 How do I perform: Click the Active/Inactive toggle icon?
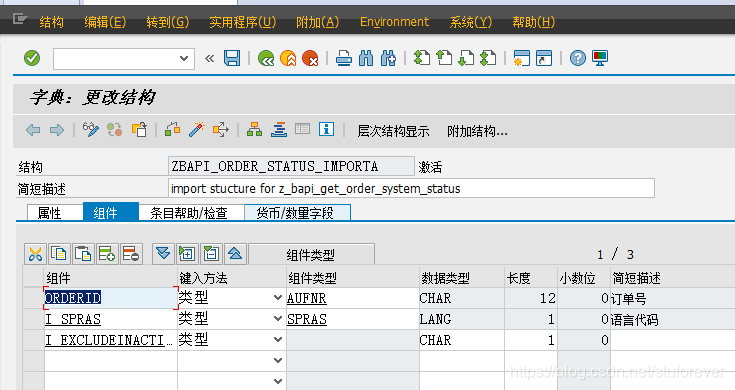114,129
